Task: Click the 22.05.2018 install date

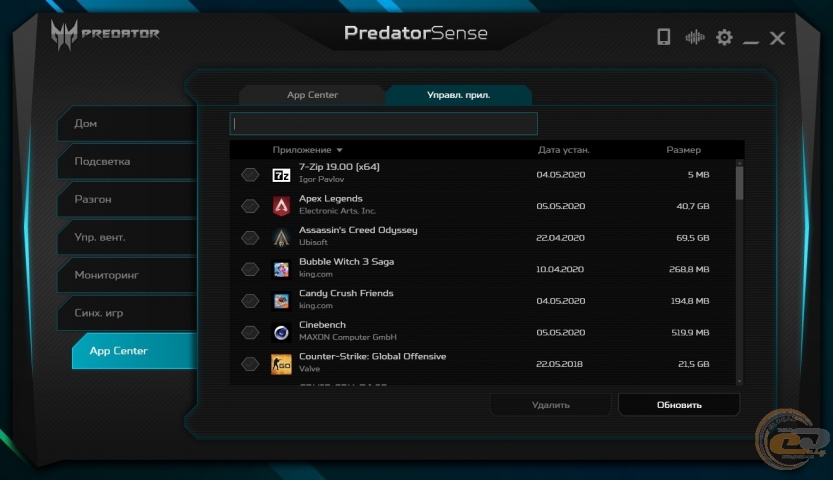Action: pyautogui.click(x=559, y=364)
